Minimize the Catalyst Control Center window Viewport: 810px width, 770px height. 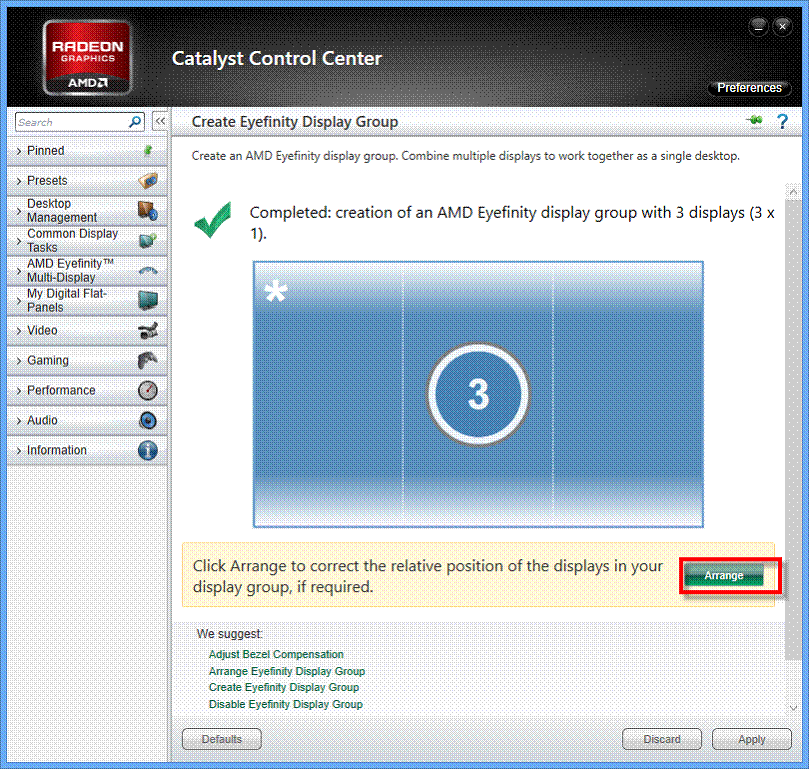(x=758, y=26)
